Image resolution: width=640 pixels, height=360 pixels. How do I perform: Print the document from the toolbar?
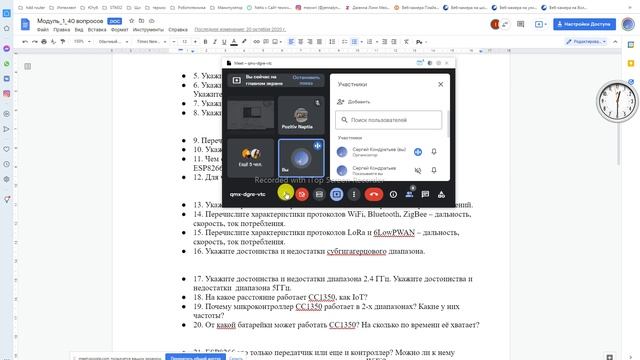tap(44, 42)
